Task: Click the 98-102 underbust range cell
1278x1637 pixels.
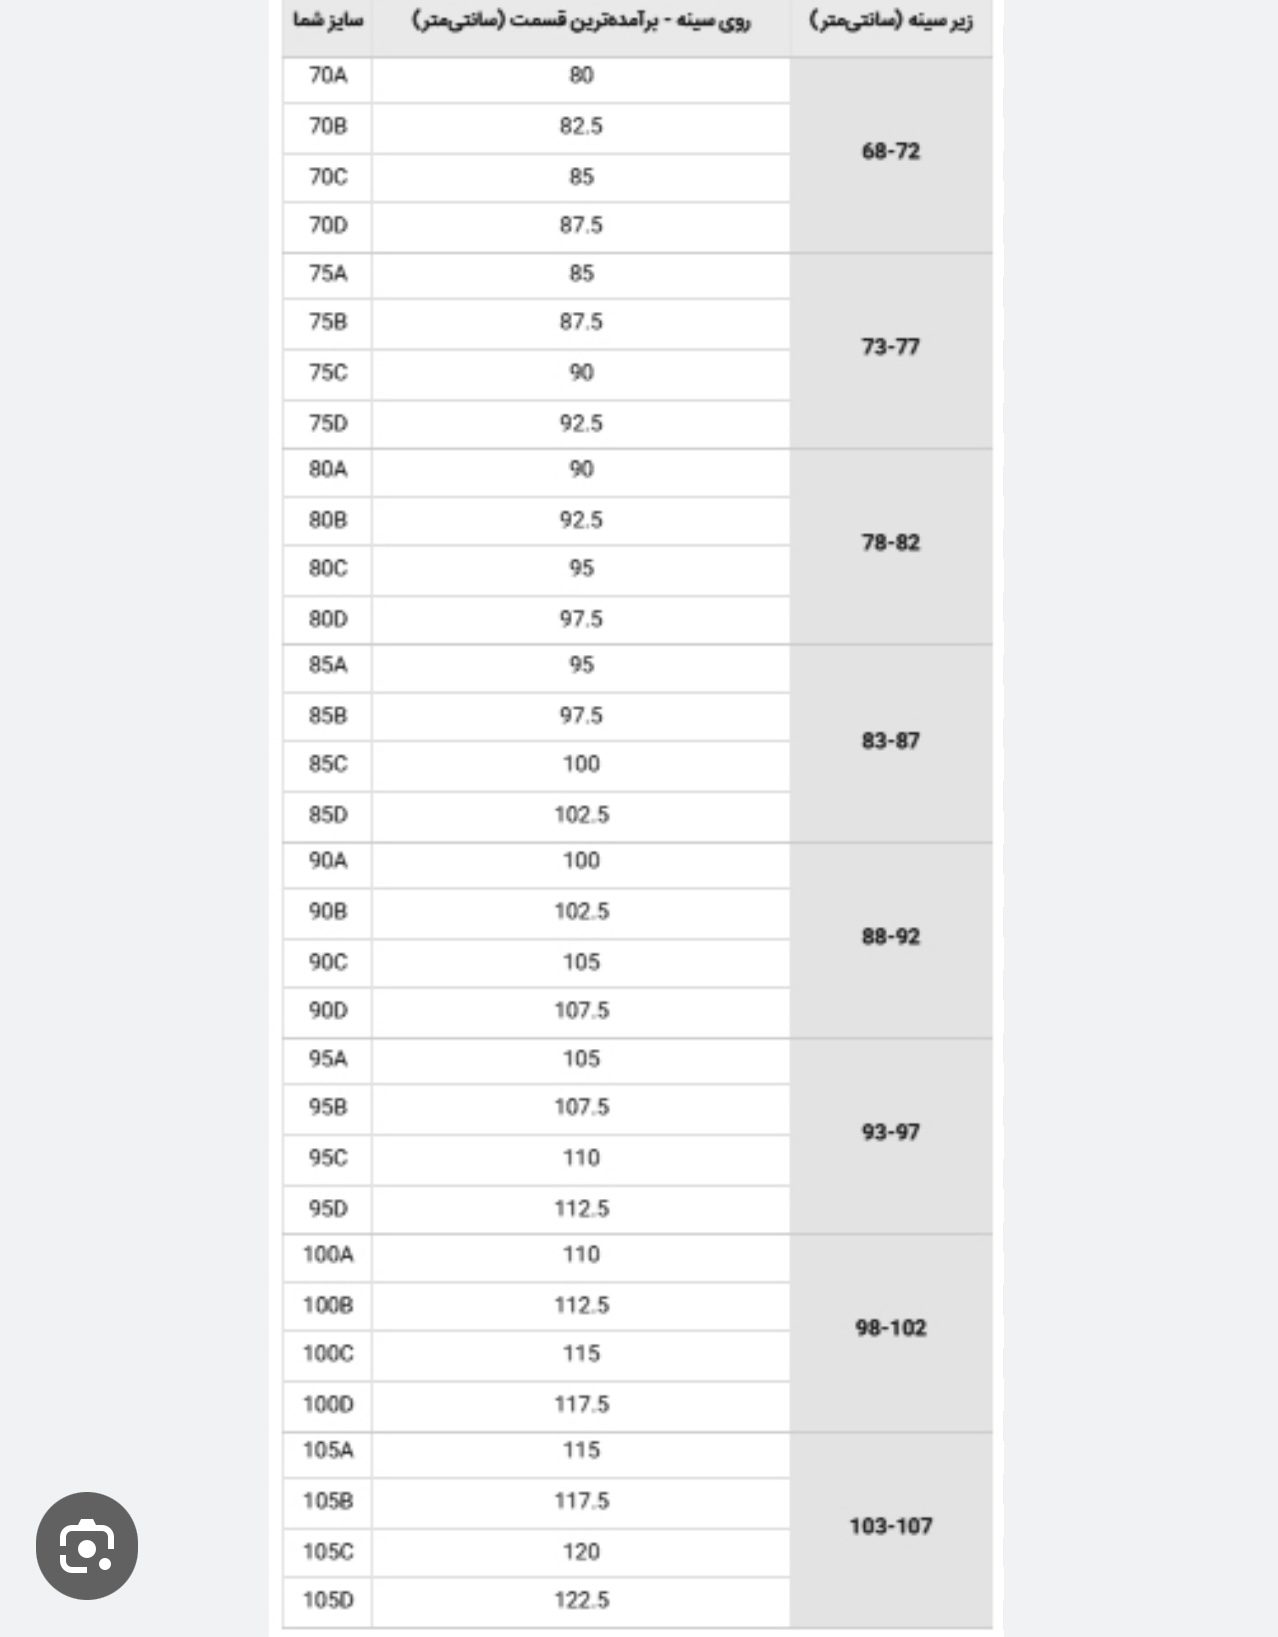Action: coord(890,1329)
